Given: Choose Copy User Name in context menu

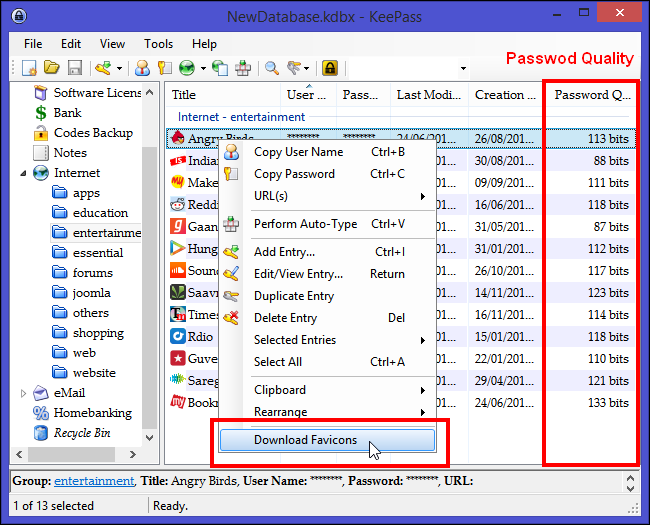Looking at the screenshot, I should click(x=327, y=152).
